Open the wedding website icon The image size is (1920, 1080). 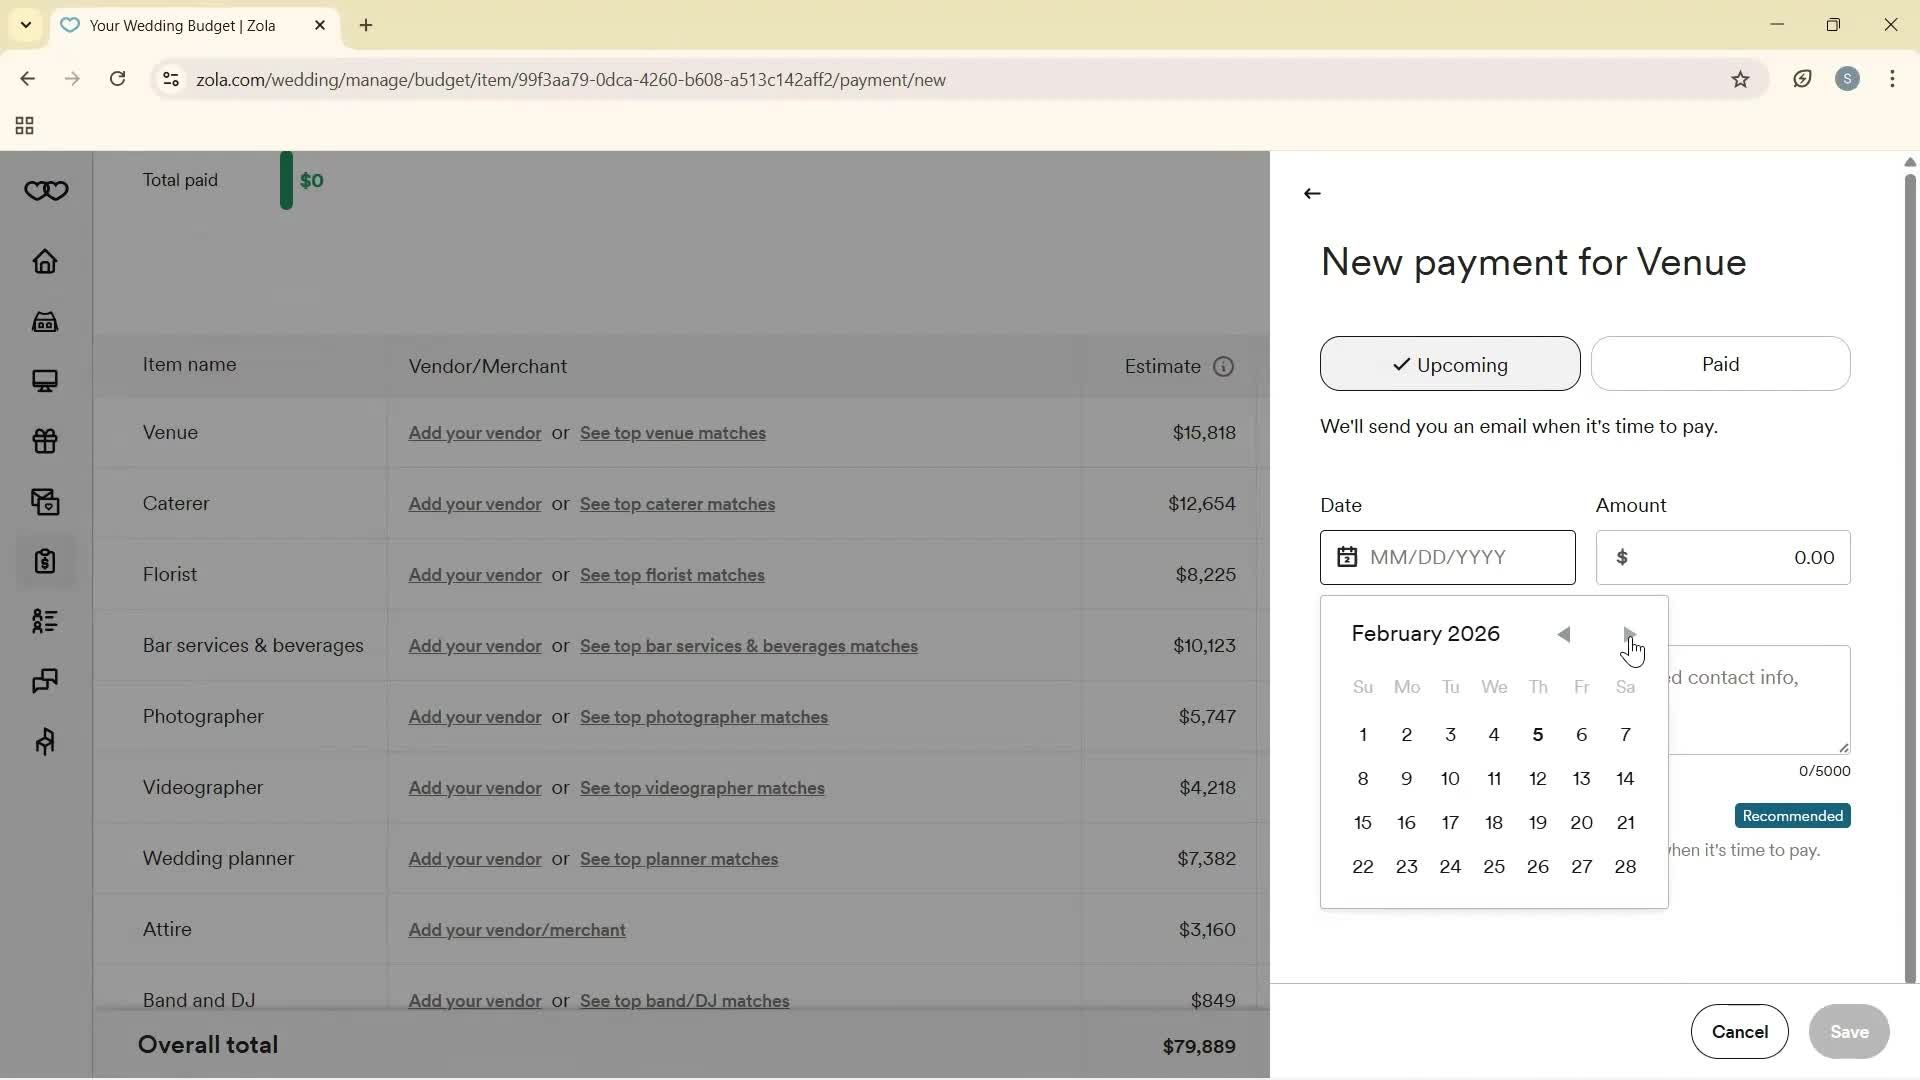point(45,381)
